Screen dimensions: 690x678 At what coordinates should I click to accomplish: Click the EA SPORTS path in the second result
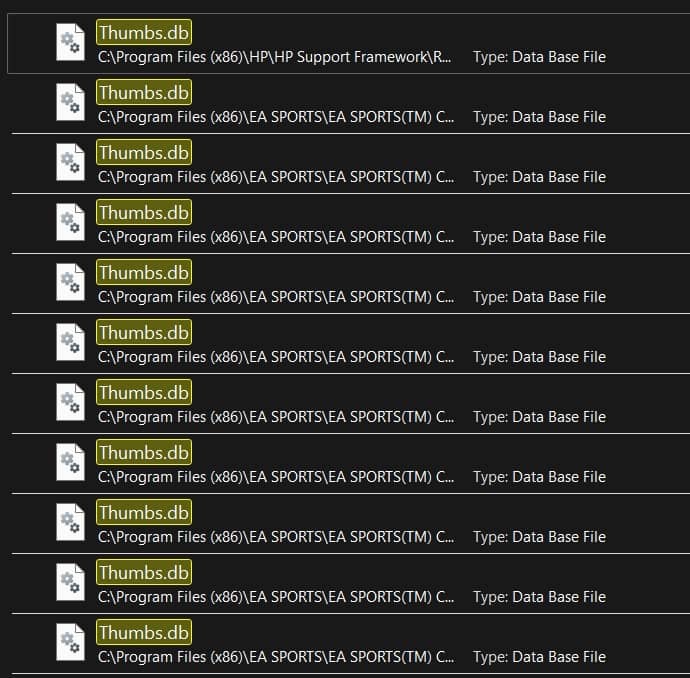[275, 117]
